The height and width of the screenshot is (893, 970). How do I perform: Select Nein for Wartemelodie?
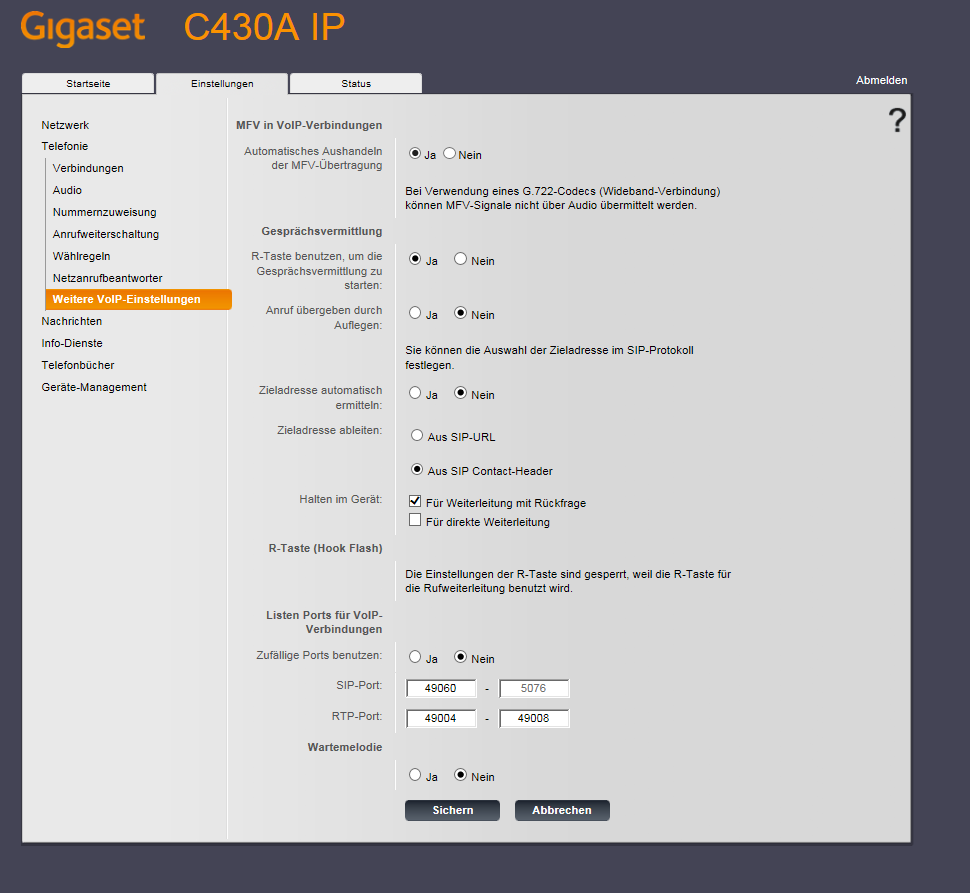460,775
